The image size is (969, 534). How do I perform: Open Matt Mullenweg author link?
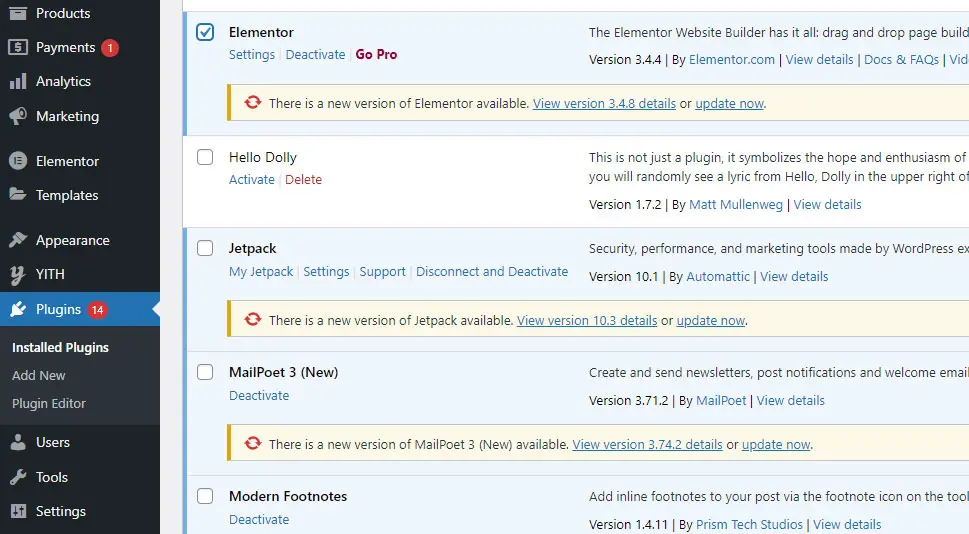(735, 205)
